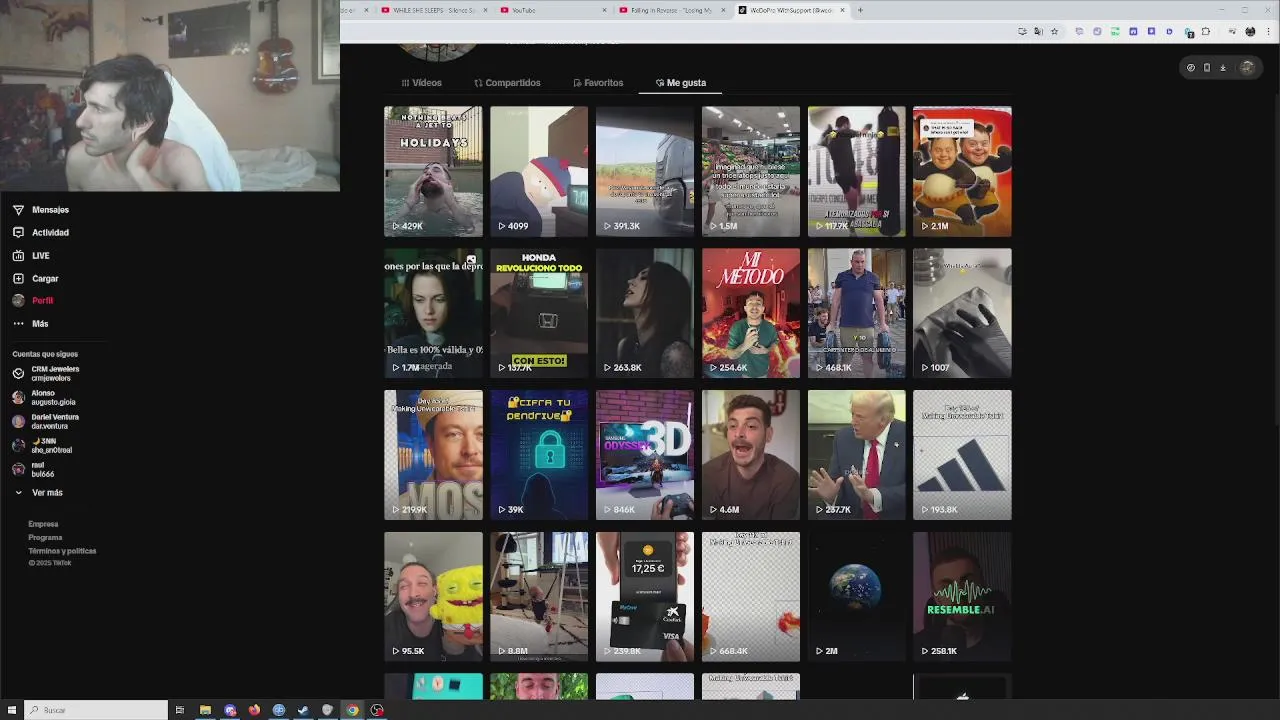Image resolution: width=1280 pixels, height=720 pixels.
Task: Open the video with 1.5M views
Action: 751,171
